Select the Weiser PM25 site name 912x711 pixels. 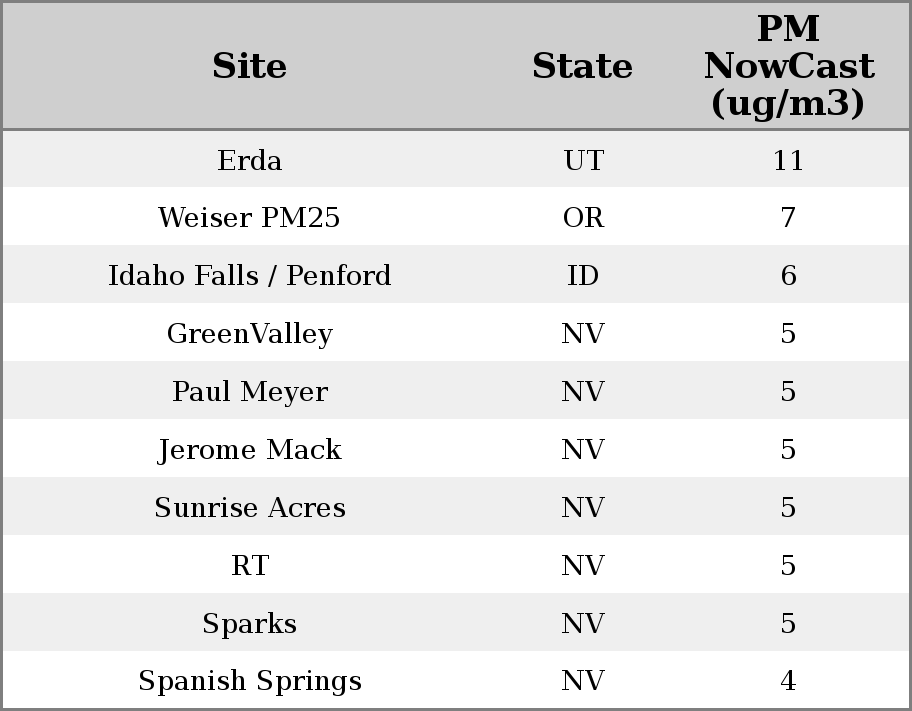[250, 218]
